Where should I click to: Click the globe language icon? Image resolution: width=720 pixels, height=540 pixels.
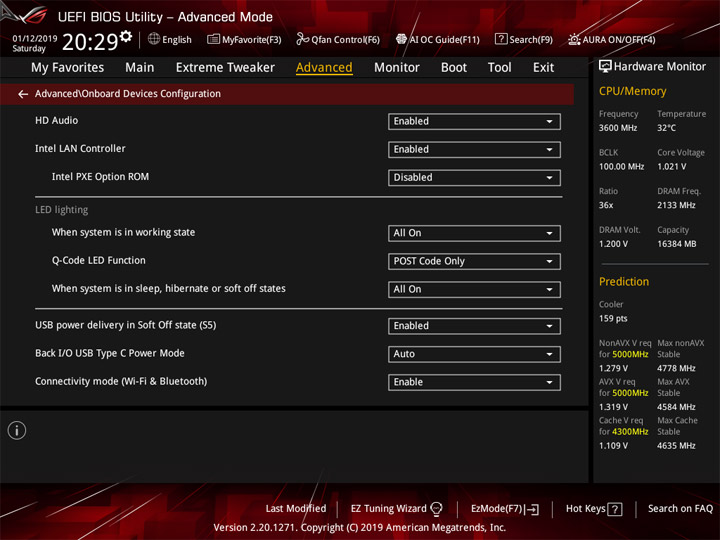point(154,39)
